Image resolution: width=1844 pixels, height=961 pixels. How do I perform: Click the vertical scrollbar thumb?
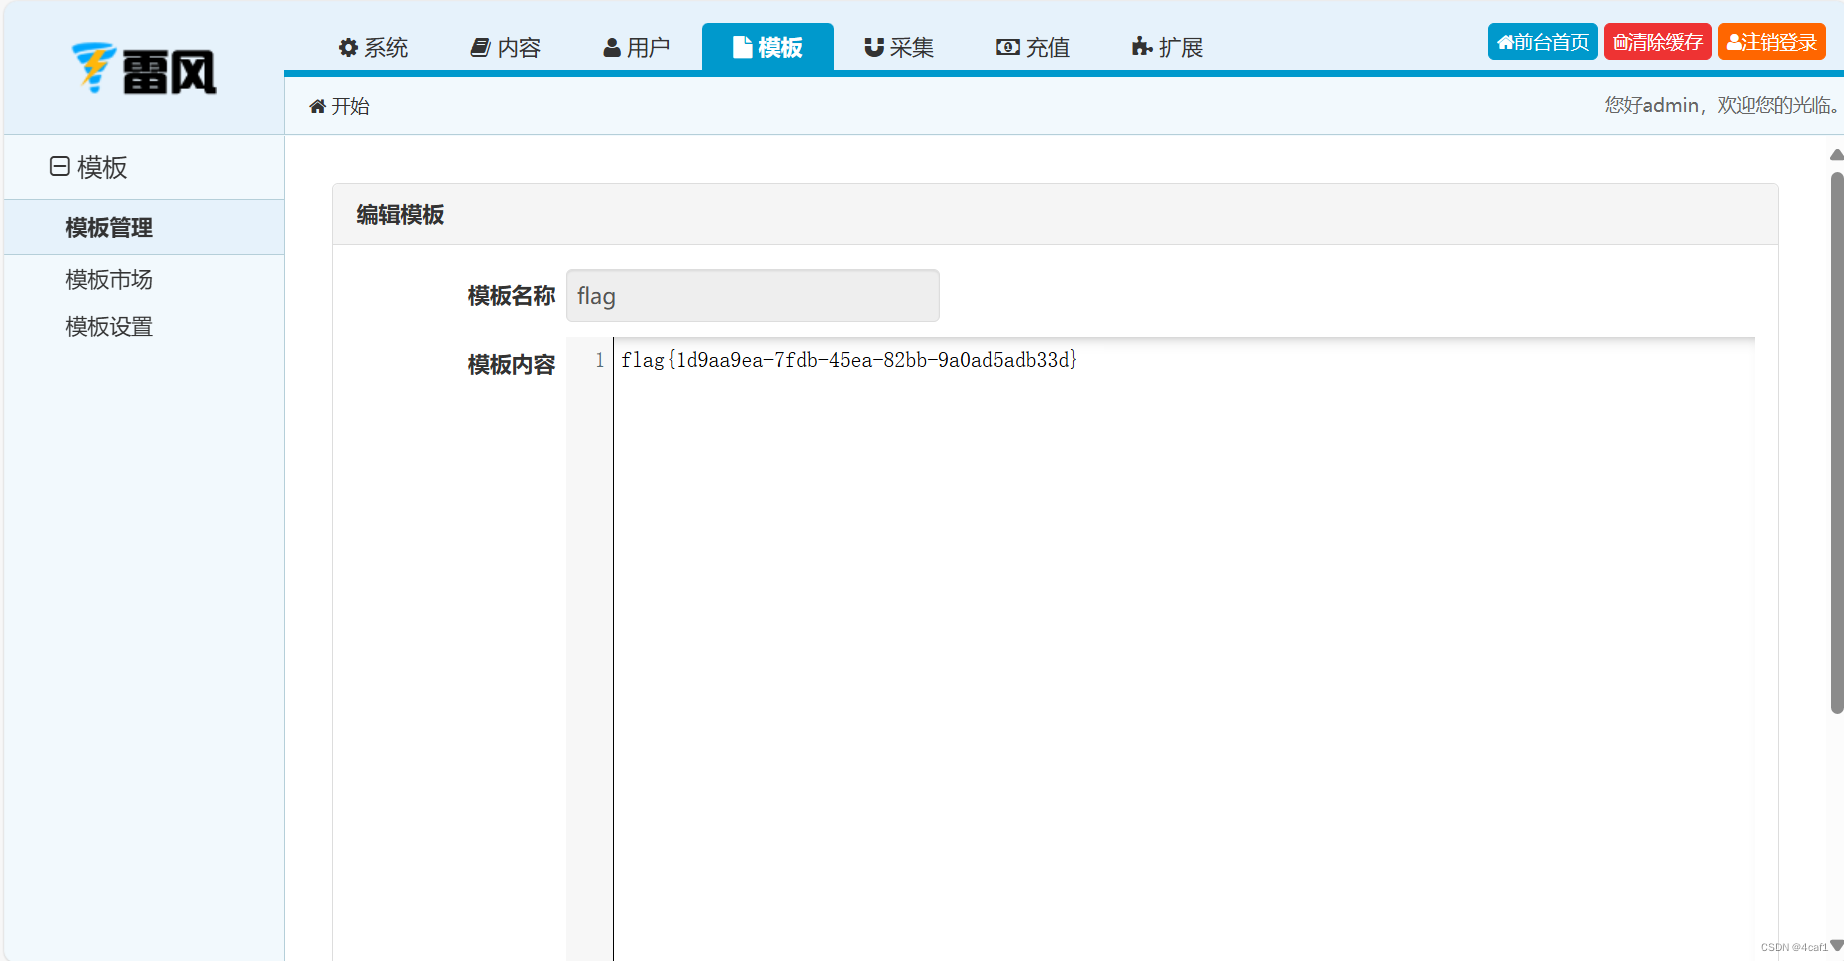coord(1837,443)
